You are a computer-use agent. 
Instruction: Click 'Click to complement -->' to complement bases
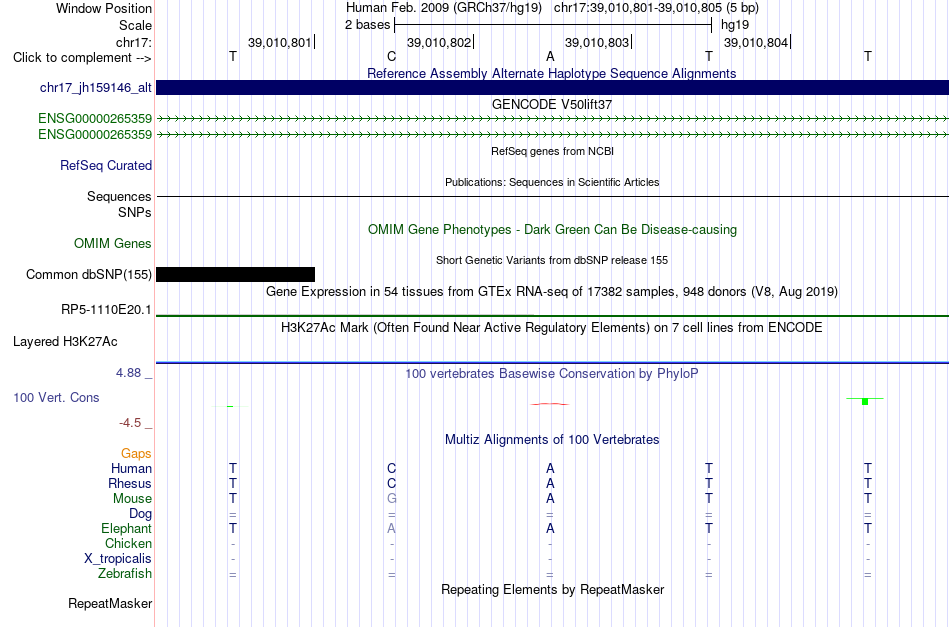point(82,58)
